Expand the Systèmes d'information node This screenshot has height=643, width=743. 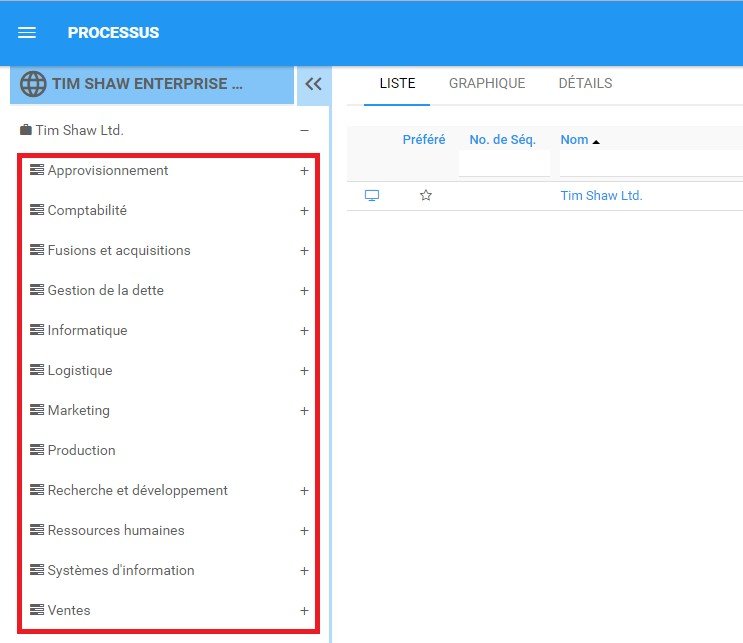(x=304, y=571)
